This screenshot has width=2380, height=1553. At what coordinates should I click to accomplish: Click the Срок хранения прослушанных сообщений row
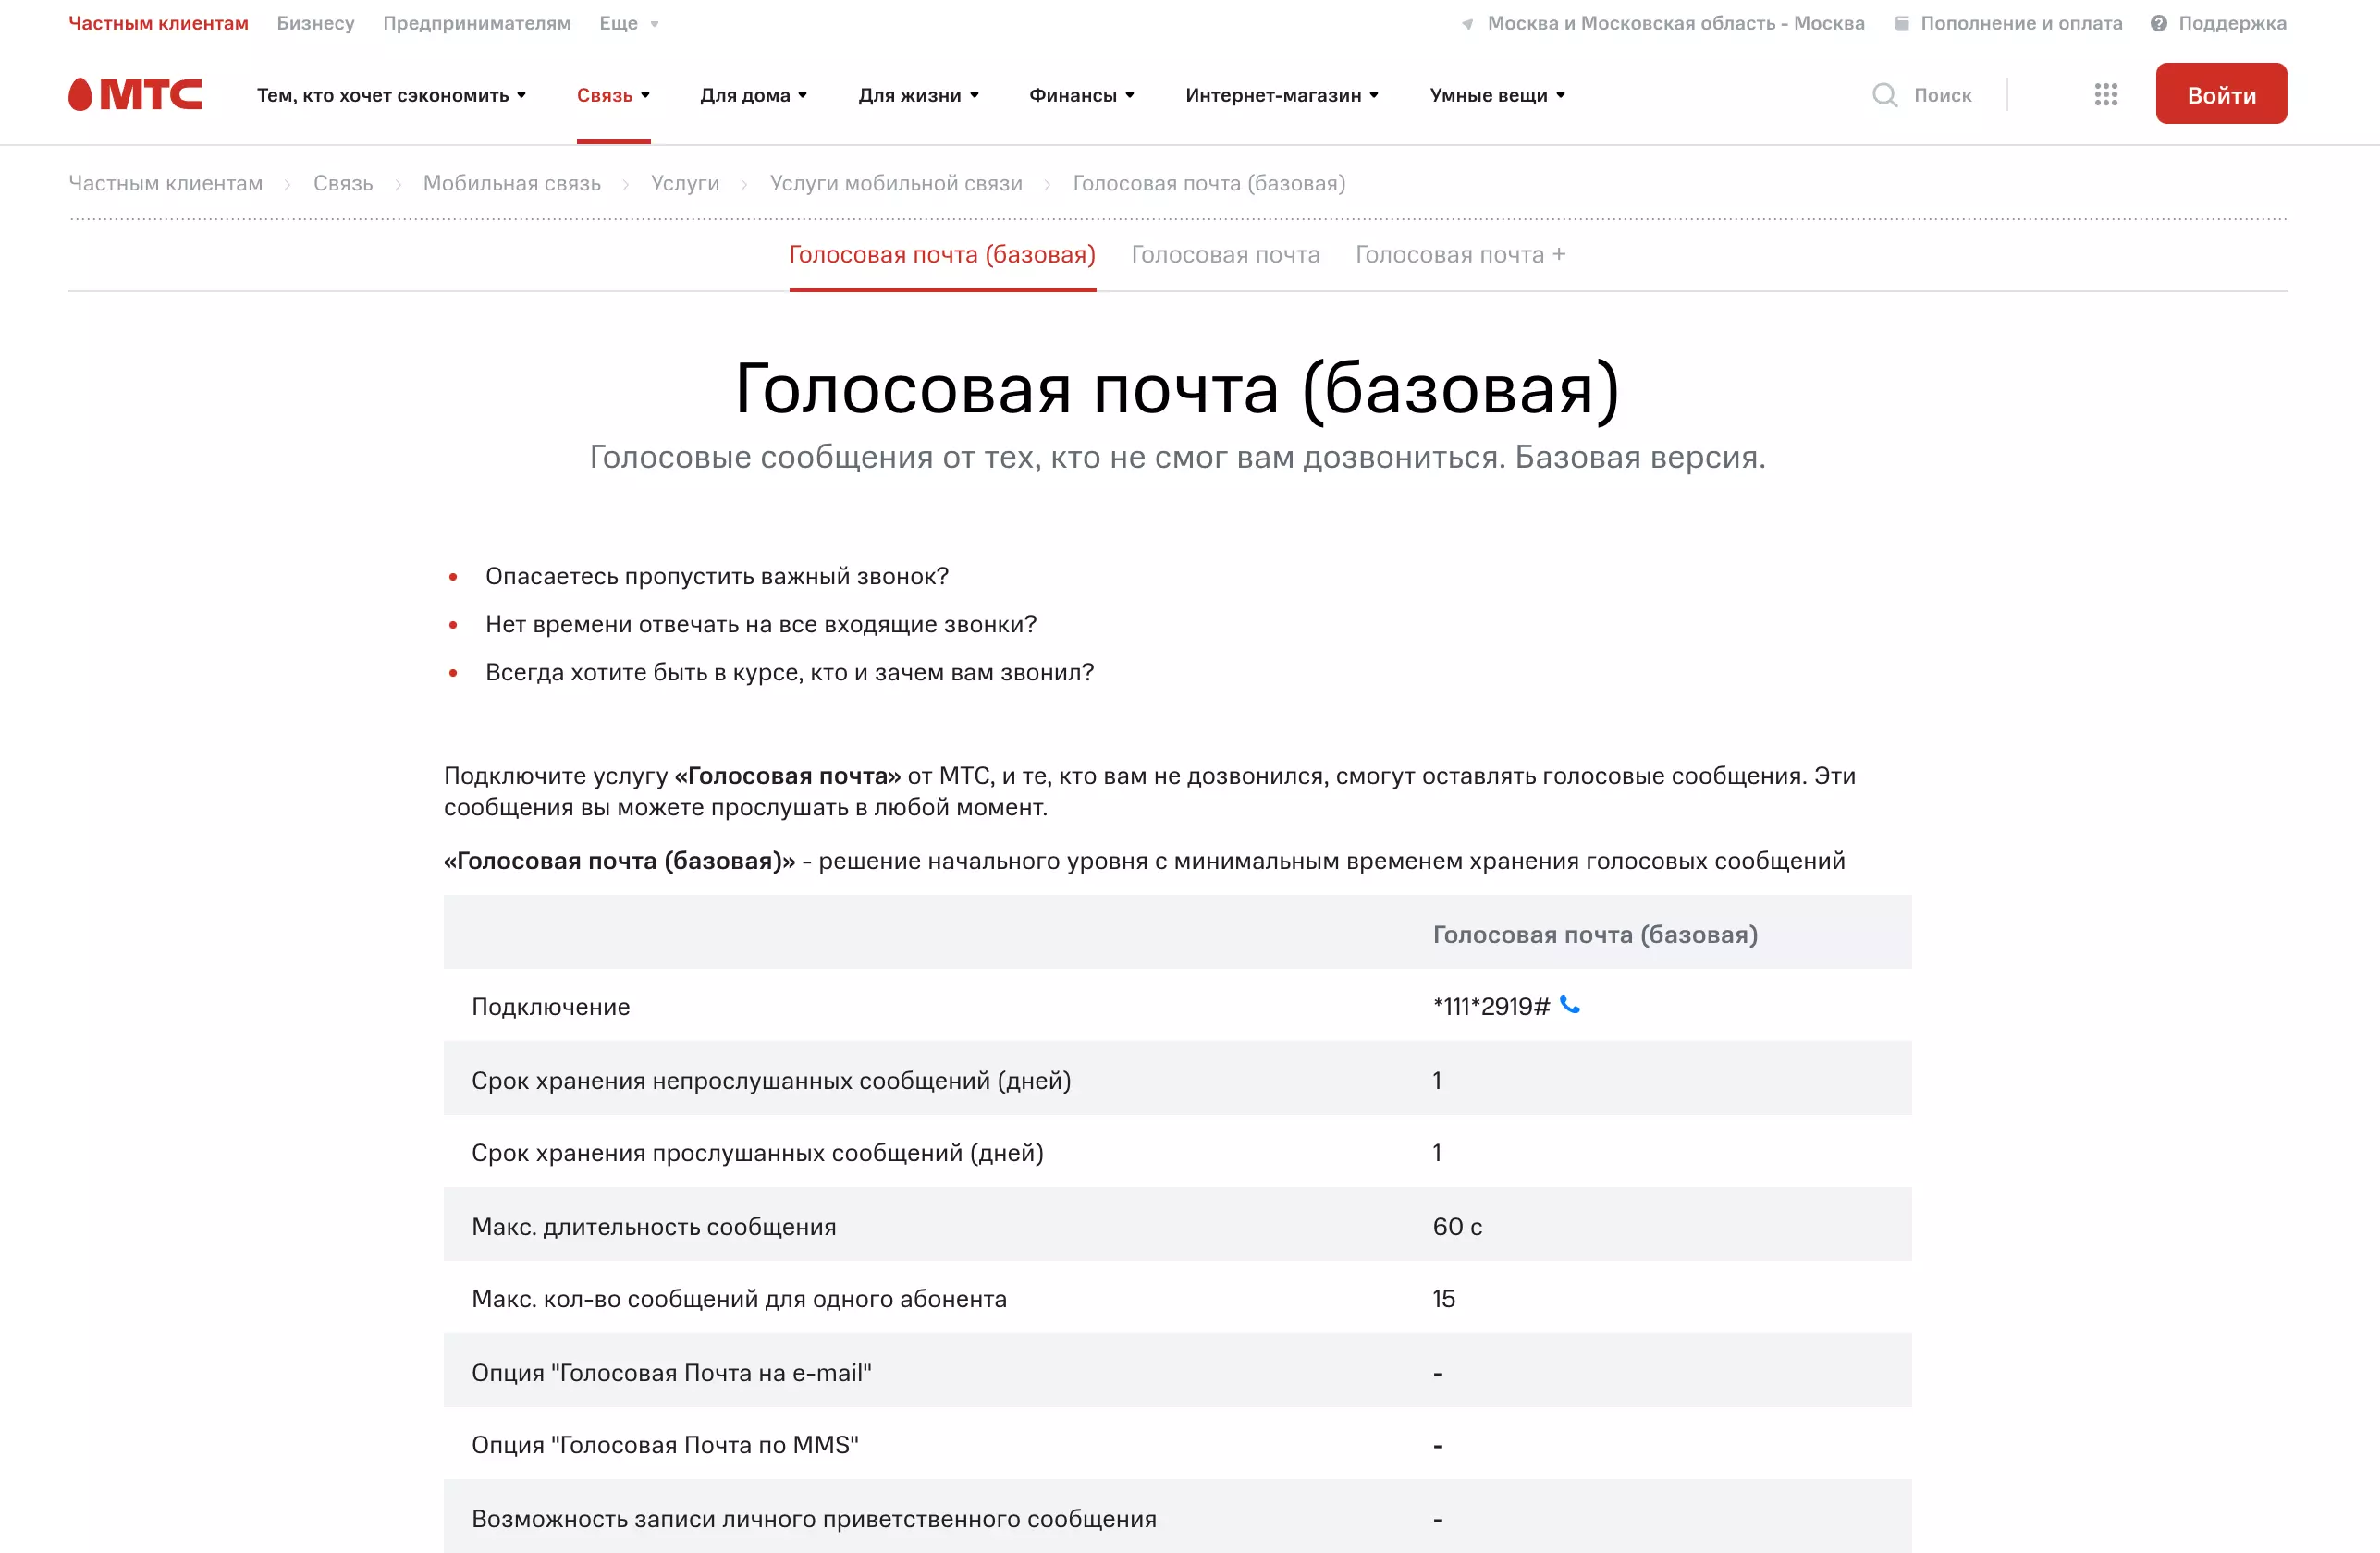click(x=1177, y=1152)
